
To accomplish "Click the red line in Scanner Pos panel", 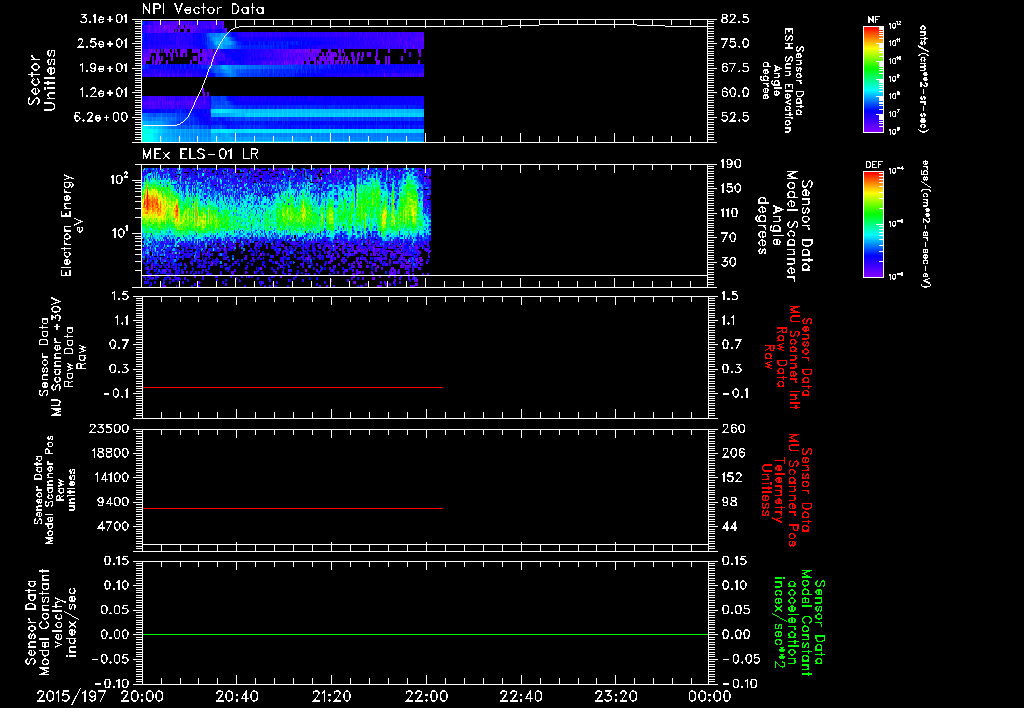I will point(293,508).
